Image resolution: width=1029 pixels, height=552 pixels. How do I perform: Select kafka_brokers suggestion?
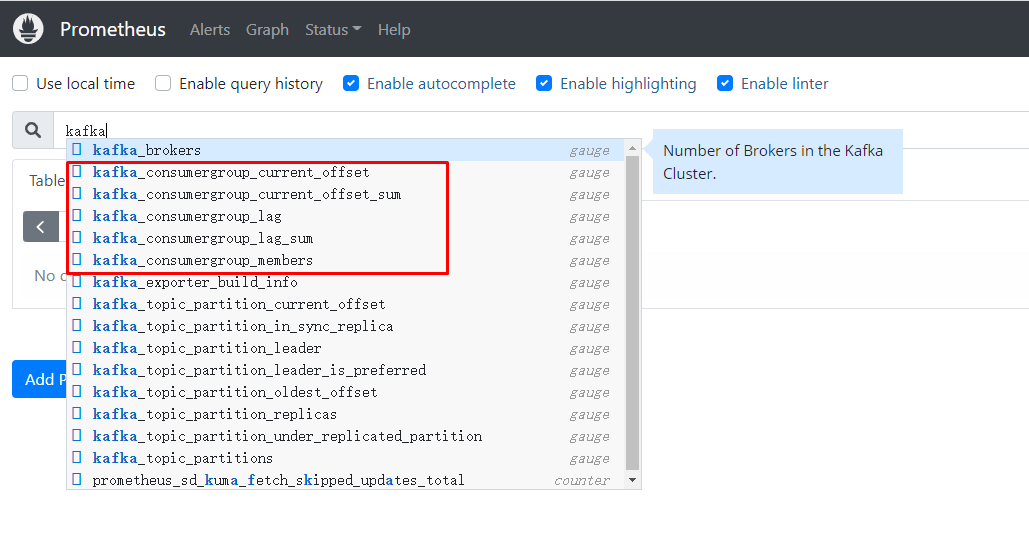(346, 150)
